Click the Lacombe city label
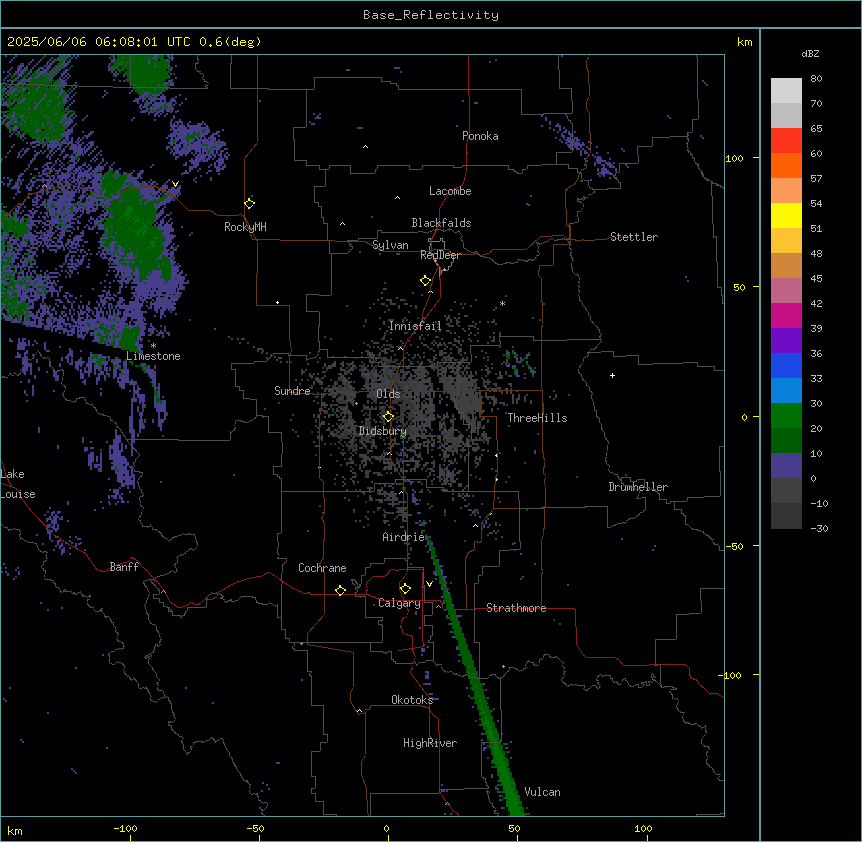862x842 pixels. 450,191
